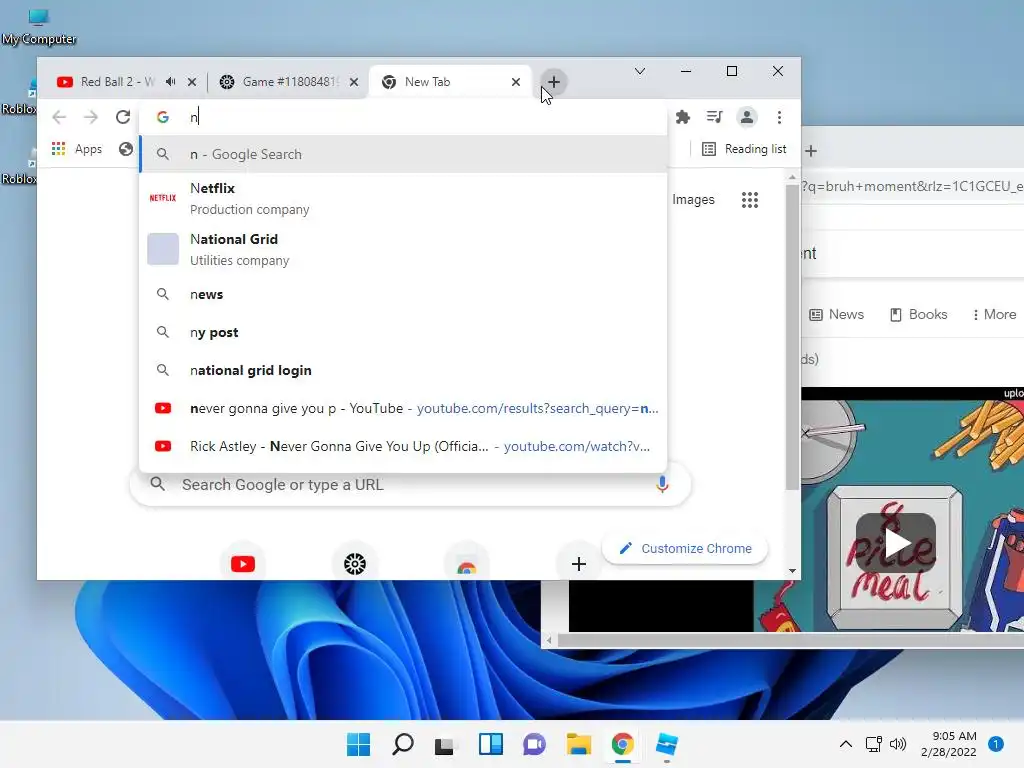The height and width of the screenshot is (768, 1024).
Task: Play the Spice Meal video thumbnail
Action: pos(896,543)
